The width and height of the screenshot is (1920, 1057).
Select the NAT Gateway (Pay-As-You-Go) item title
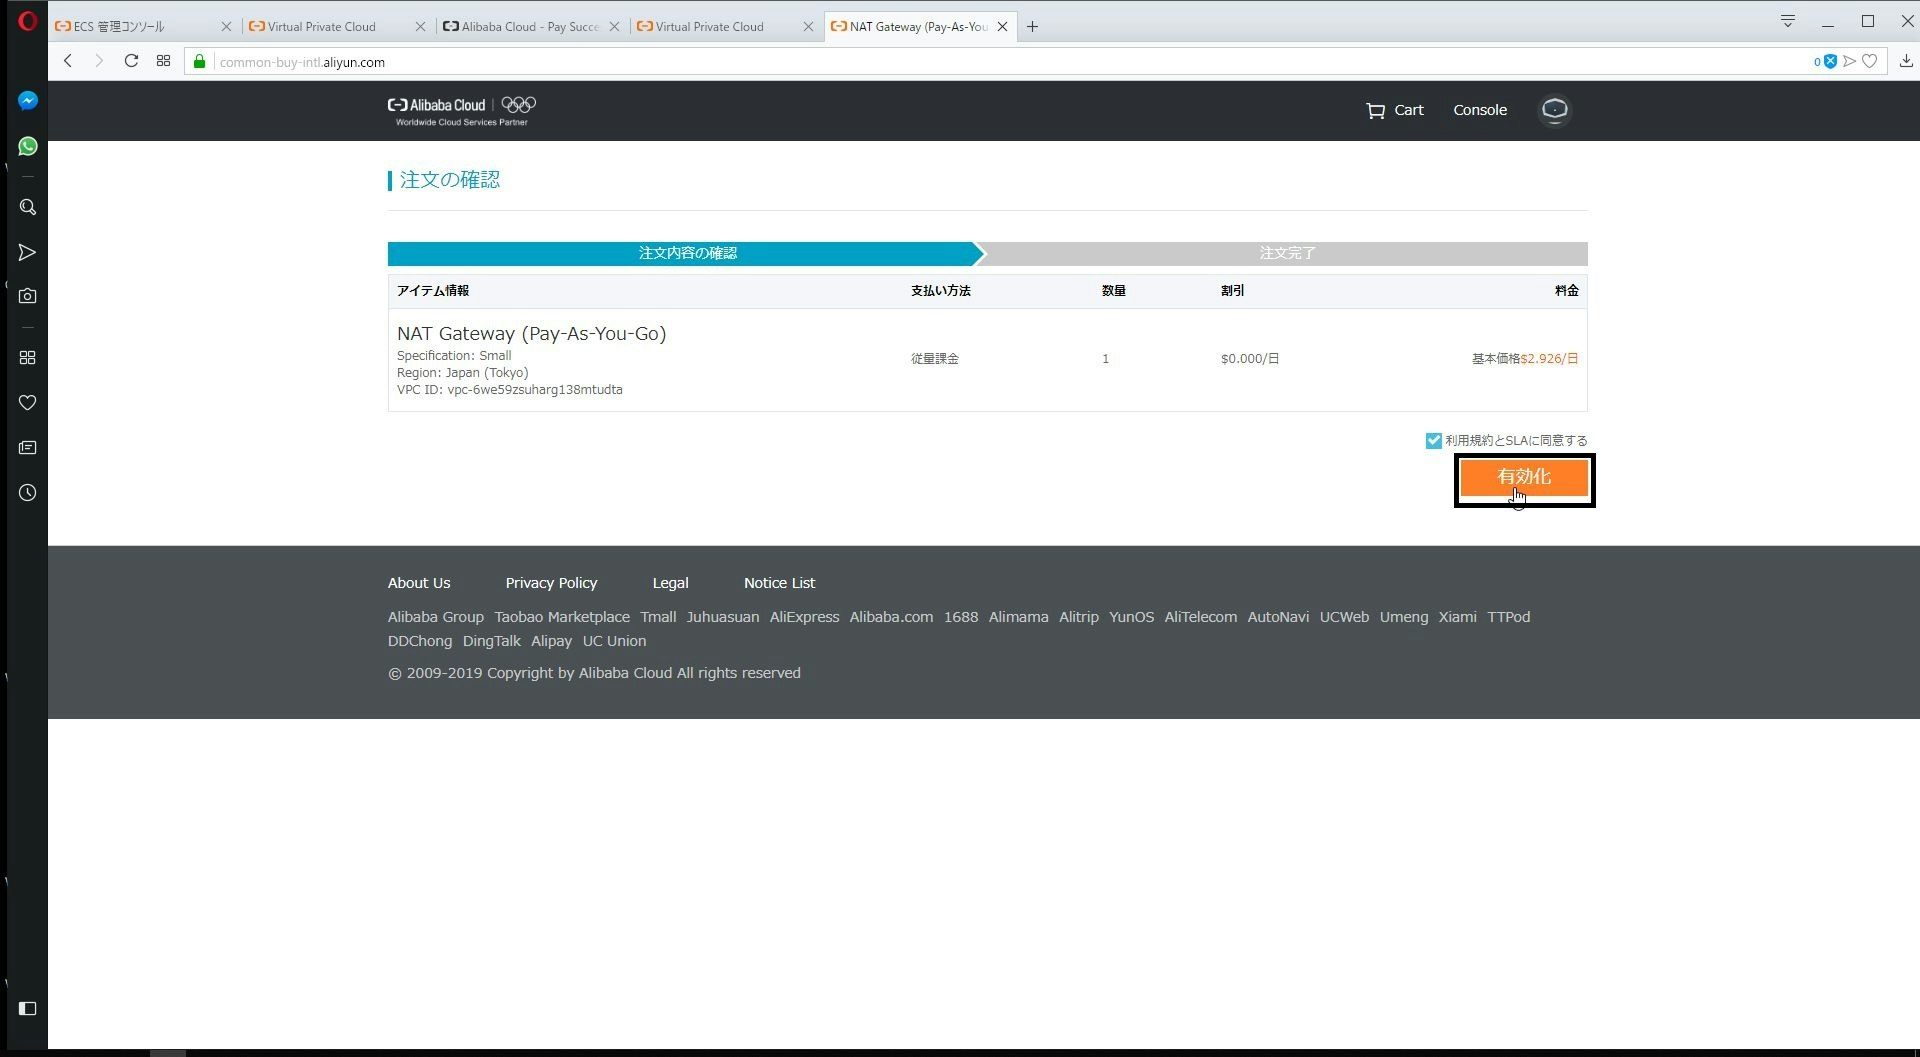[531, 333]
